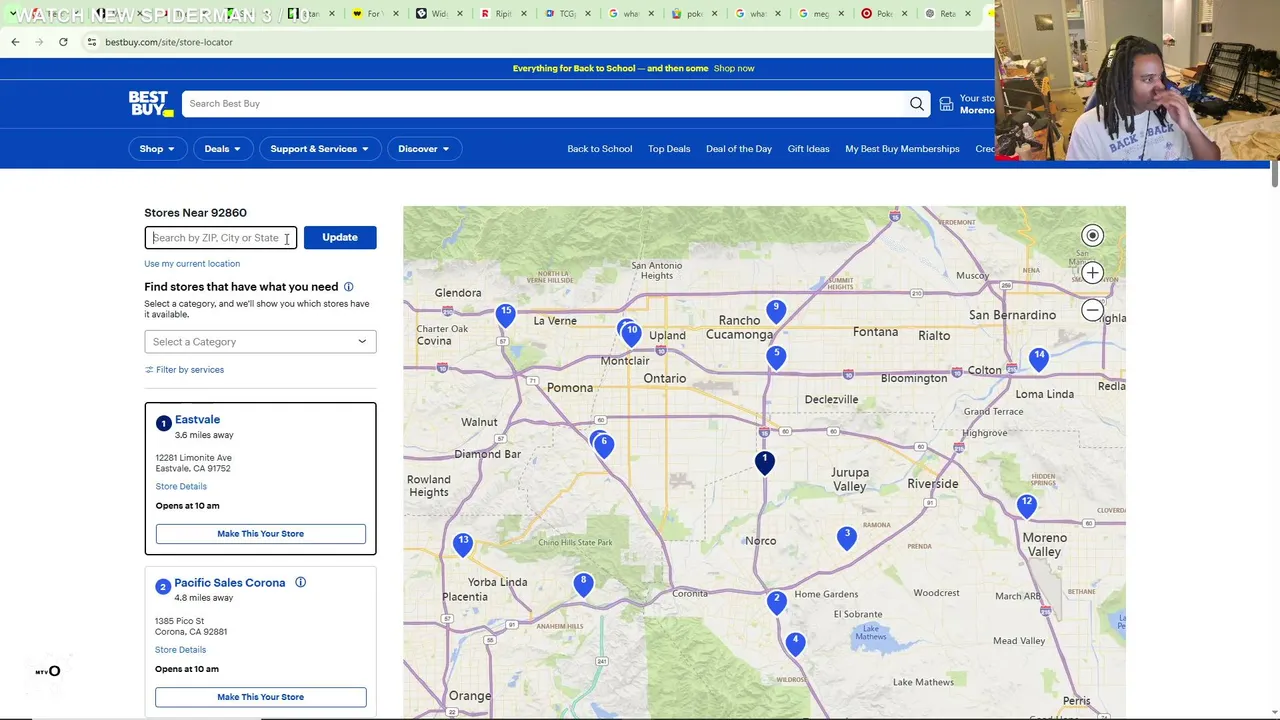Click the Best Buy logo
Viewport: 1280px width, 720px height.
click(151, 104)
